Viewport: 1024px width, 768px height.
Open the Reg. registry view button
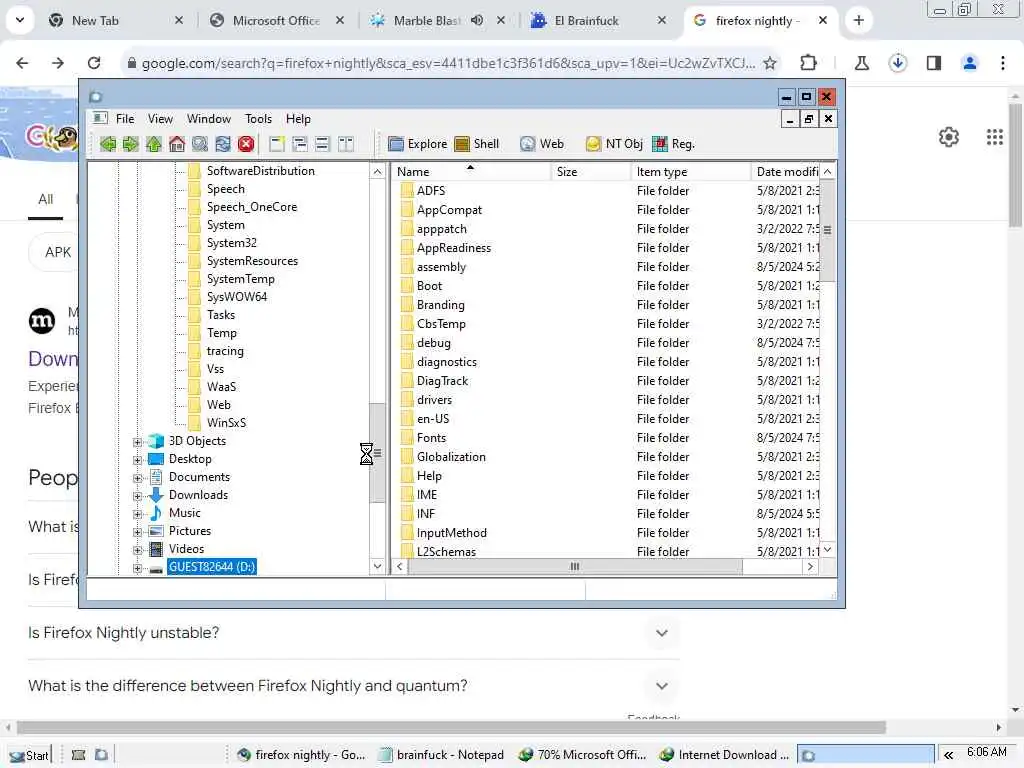[x=673, y=144]
